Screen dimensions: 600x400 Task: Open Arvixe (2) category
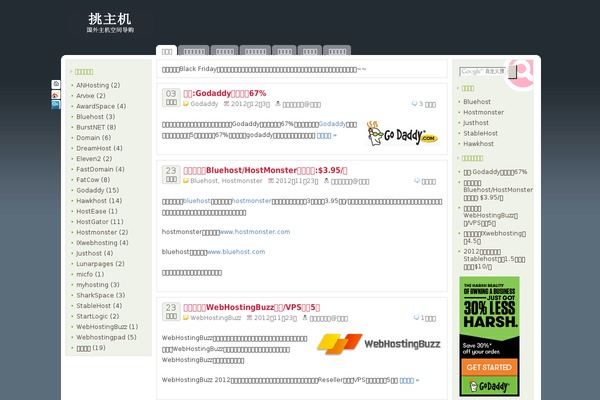[x=91, y=96]
